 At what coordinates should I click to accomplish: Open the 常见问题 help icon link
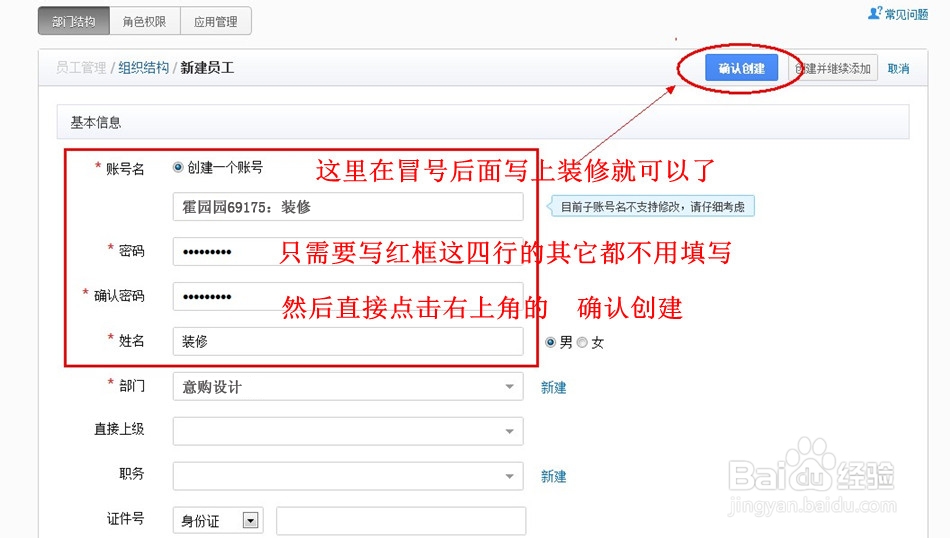[x=899, y=13]
